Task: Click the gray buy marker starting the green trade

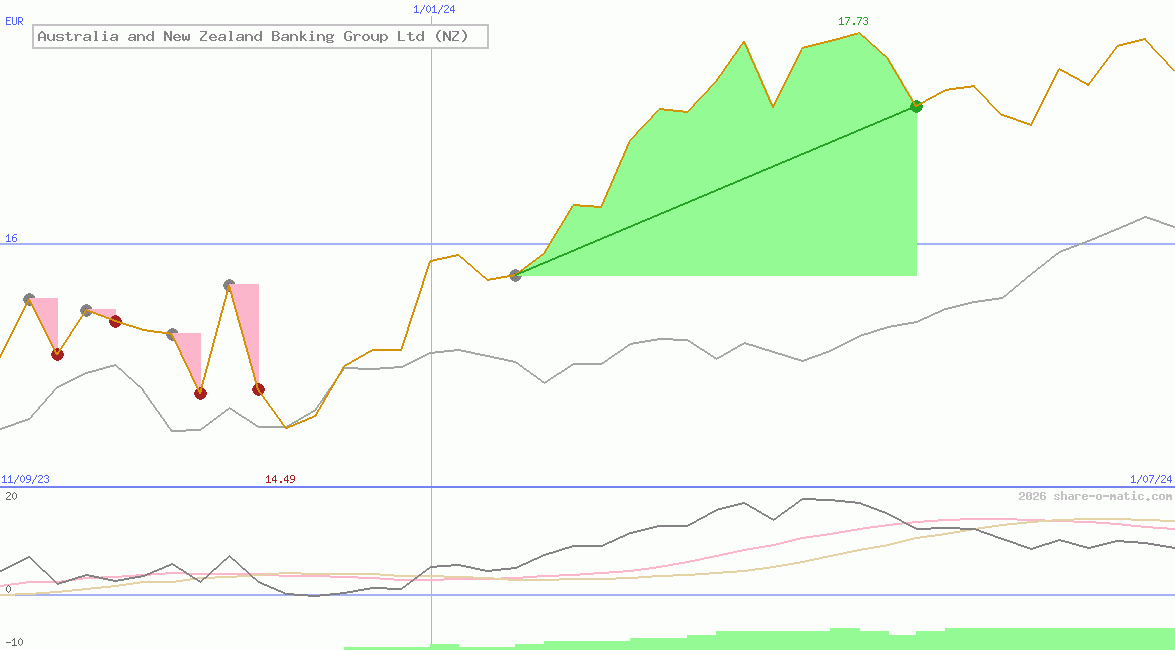Action: [515, 275]
